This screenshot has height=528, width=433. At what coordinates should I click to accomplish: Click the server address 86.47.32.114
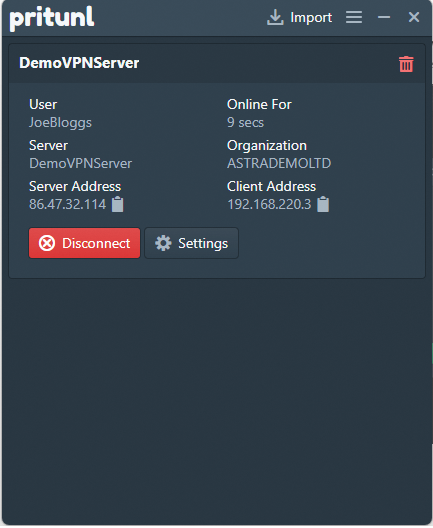[68, 204]
